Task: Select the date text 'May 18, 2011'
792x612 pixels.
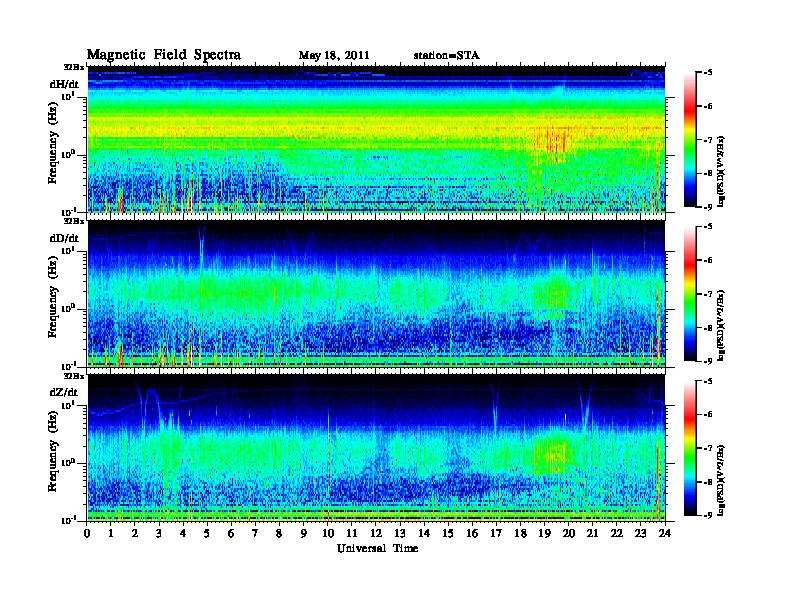Action: 334,56
